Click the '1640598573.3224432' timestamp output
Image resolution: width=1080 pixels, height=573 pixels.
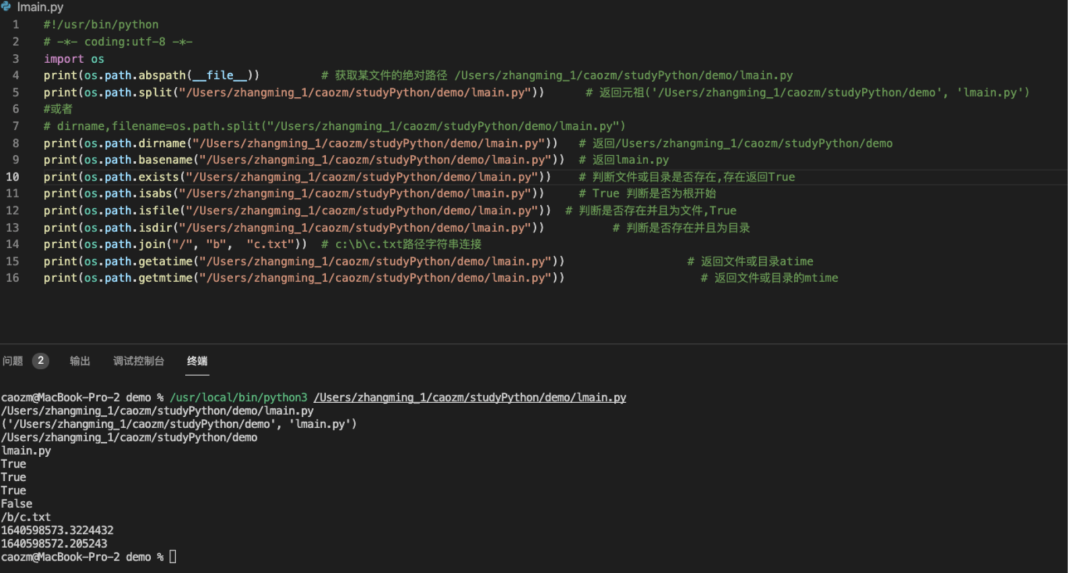coord(57,530)
